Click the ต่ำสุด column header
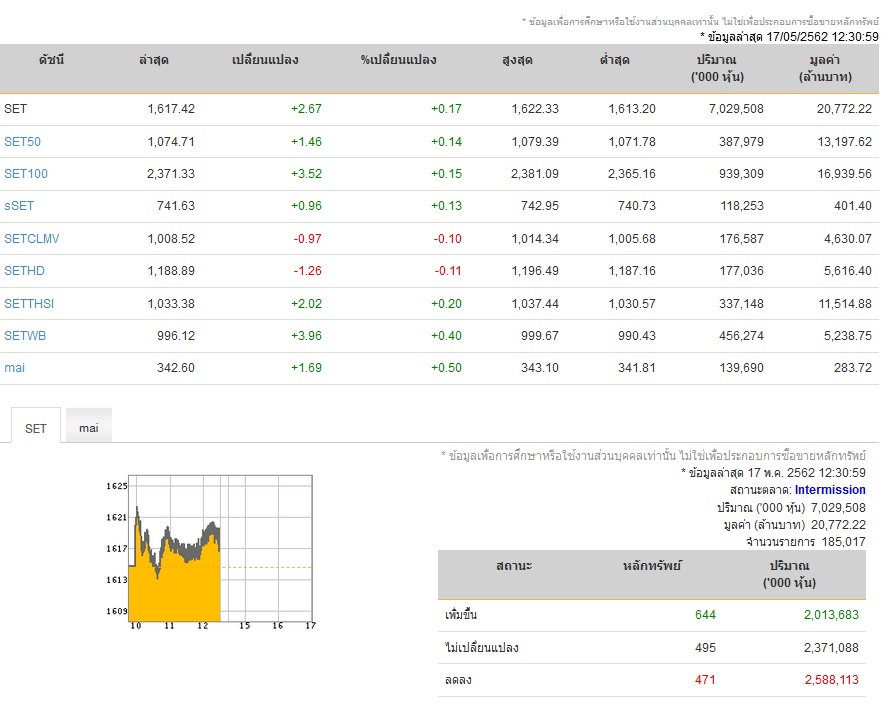Image resolution: width=884 pixels, height=709 pixels. [x=615, y=60]
